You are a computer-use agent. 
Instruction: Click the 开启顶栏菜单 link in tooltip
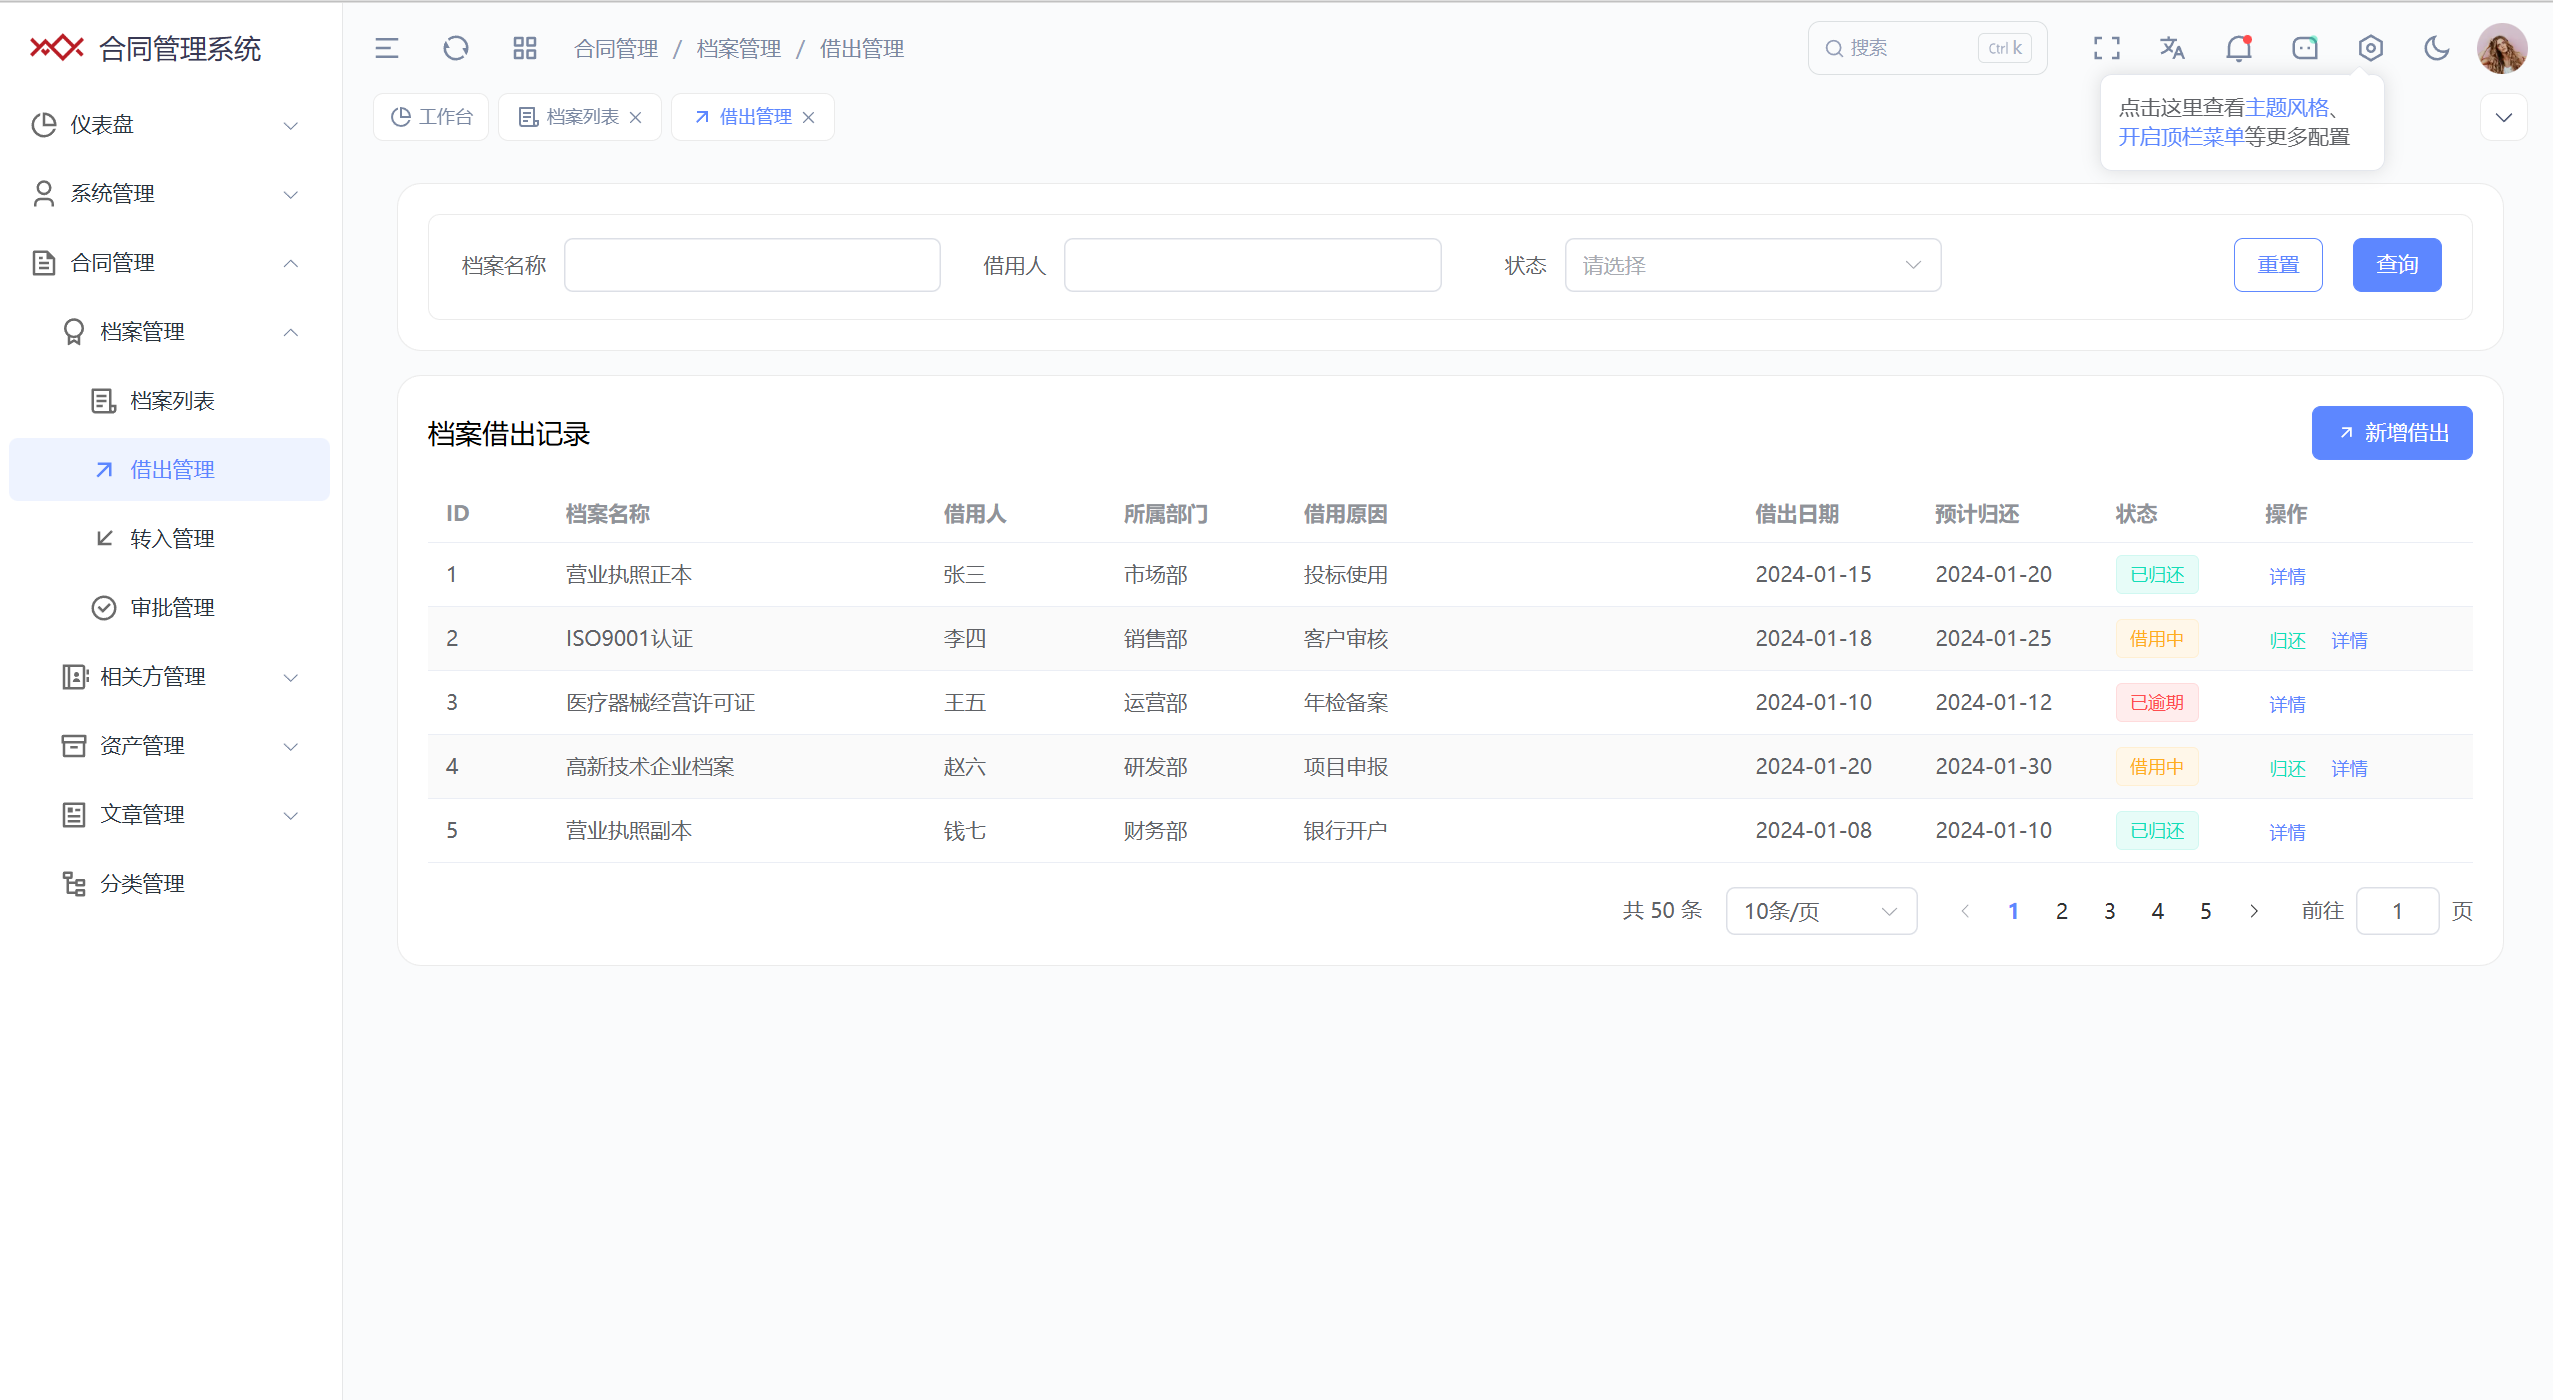pyautogui.click(x=2181, y=137)
